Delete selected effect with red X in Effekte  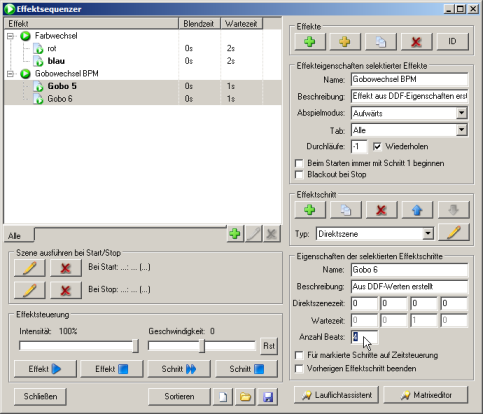point(416,42)
